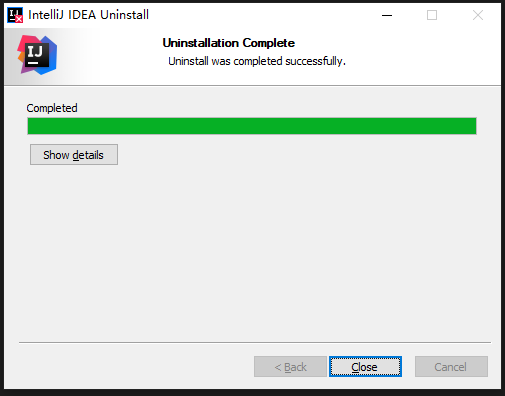Click the Completed status label
This screenshot has height=396, width=505.
tap(52, 108)
